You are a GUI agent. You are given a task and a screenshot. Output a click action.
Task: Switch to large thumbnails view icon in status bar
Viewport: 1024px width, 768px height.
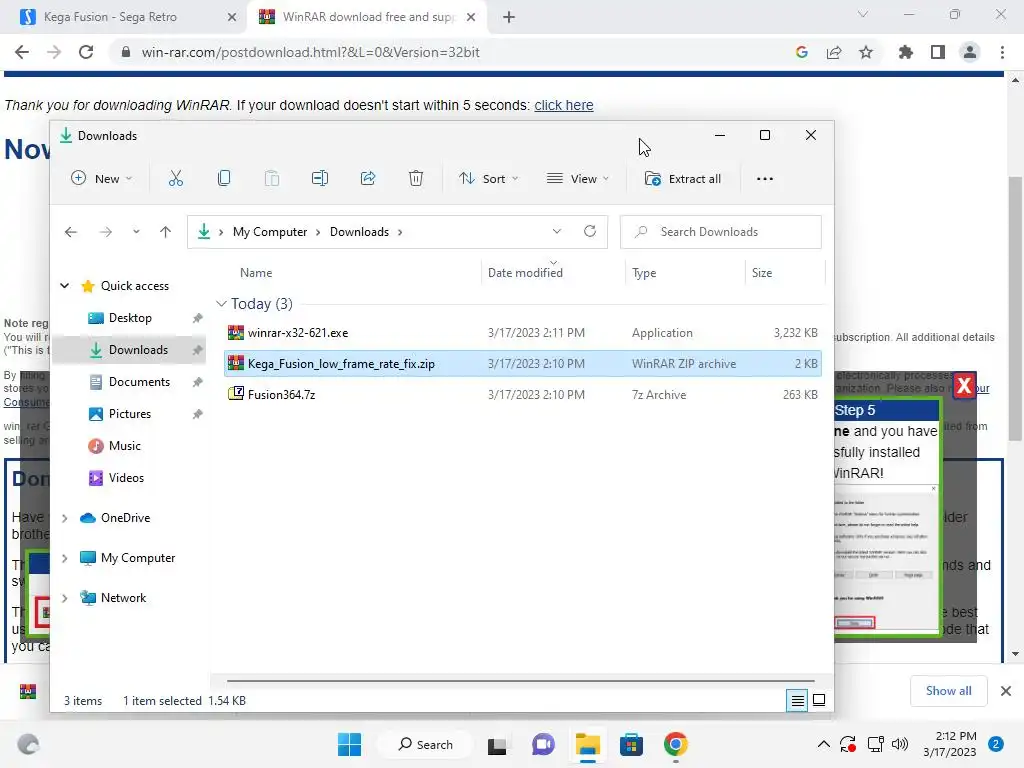(819, 701)
